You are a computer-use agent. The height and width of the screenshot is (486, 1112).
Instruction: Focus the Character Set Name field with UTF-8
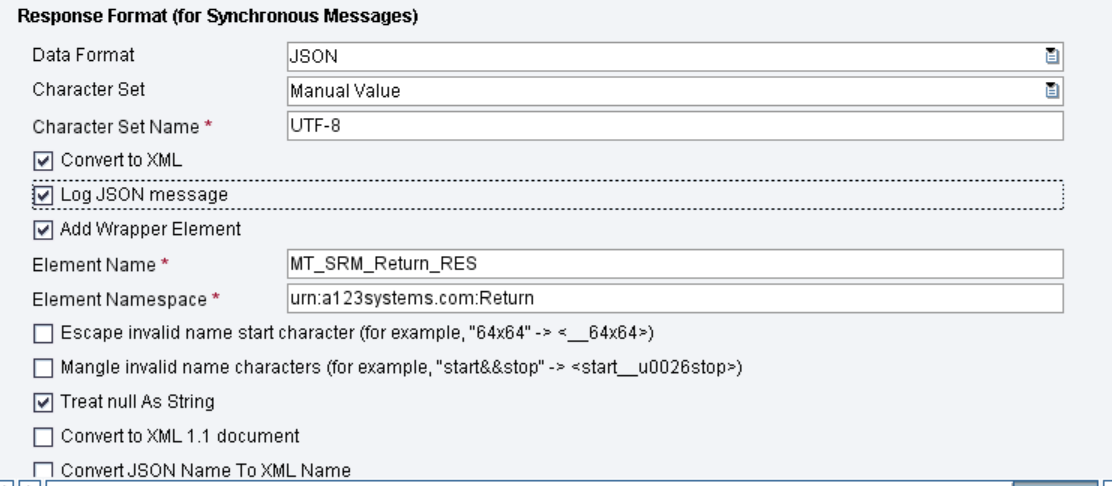coord(674,126)
